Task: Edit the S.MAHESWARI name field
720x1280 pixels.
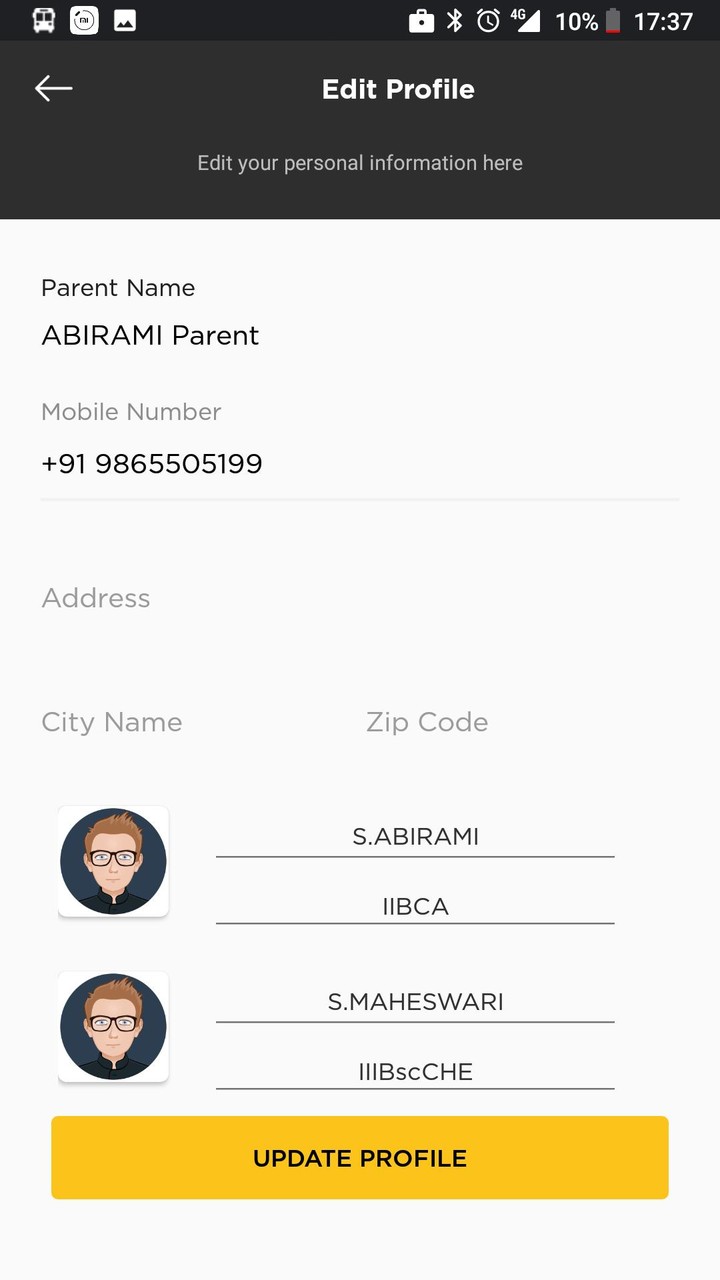Action: coord(415,1001)
